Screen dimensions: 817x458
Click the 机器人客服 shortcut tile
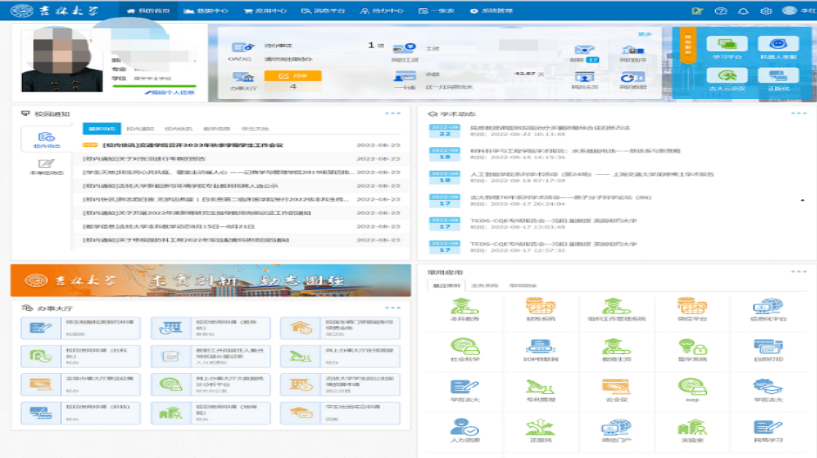coord(778,46)
